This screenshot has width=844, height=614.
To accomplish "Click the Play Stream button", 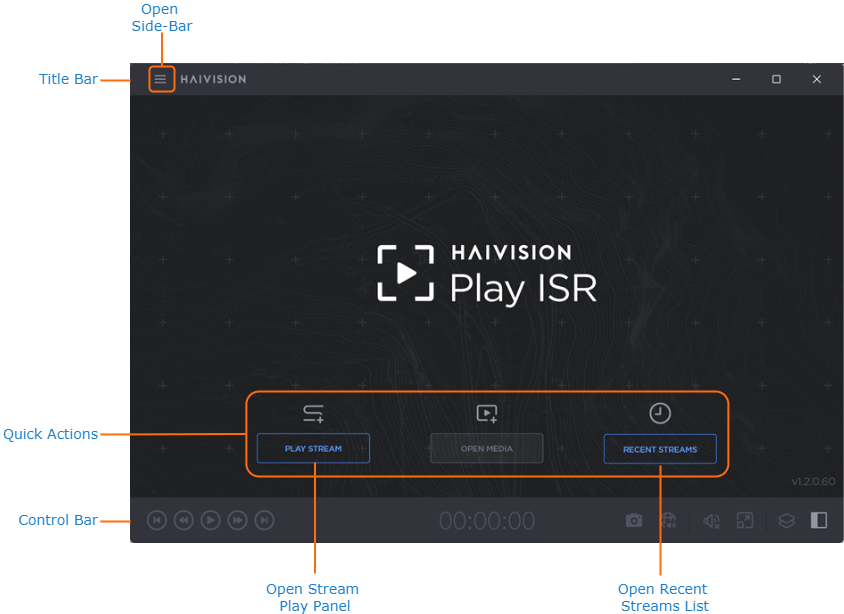I will pos(313,449).
